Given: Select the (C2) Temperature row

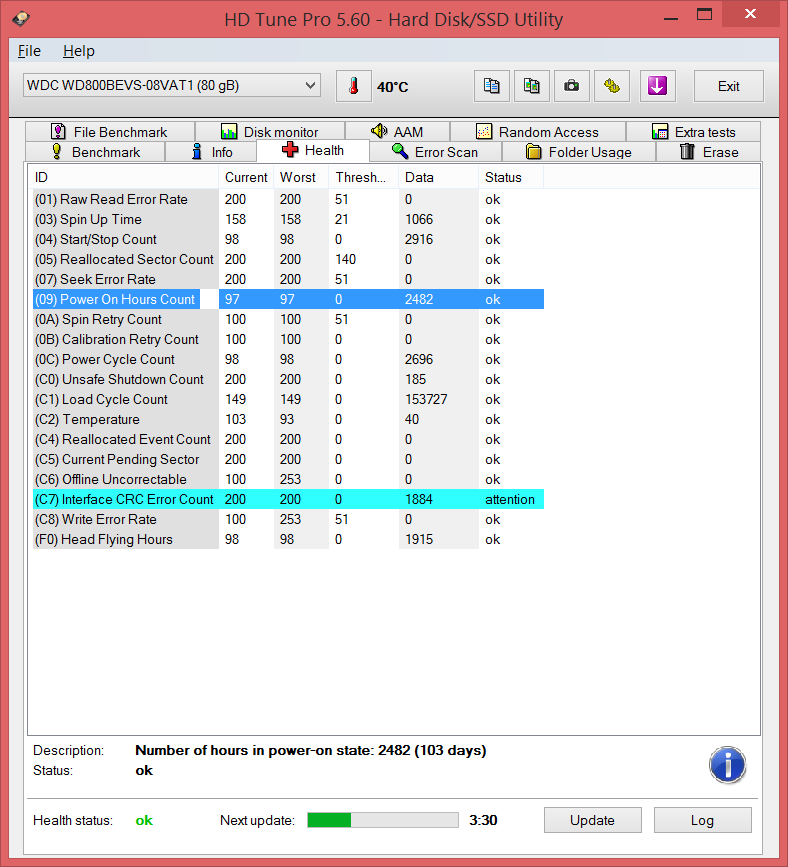Looking at the screenshot, I should coord(288,419).
